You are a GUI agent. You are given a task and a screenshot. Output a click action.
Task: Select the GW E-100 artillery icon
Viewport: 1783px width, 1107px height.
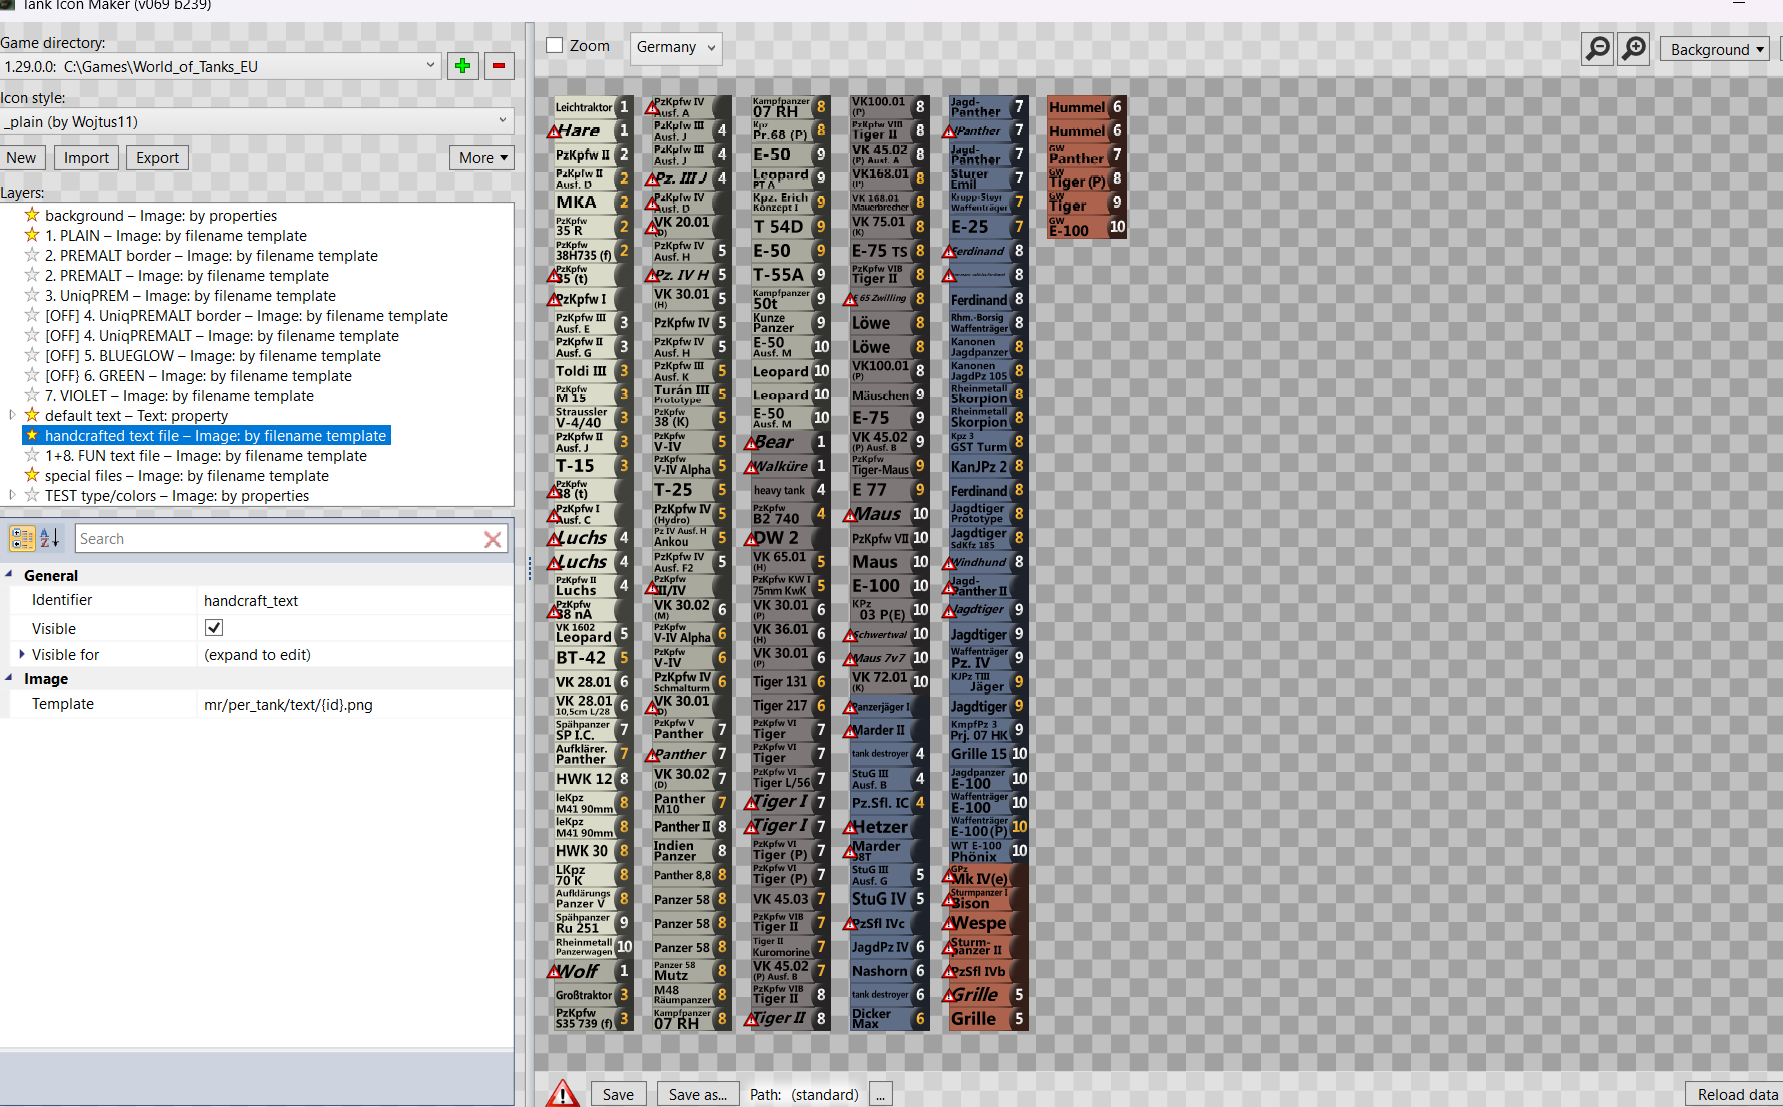click(x=1087, y=227)
